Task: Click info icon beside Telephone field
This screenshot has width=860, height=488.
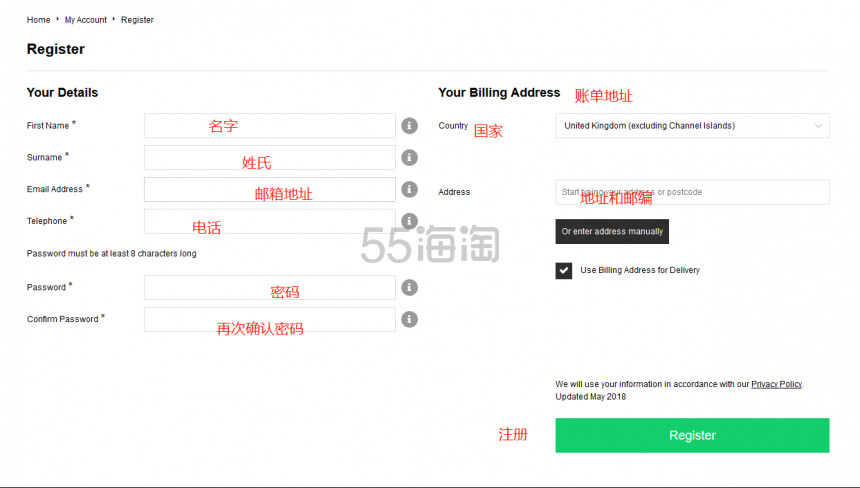Action: coord(409,221)
